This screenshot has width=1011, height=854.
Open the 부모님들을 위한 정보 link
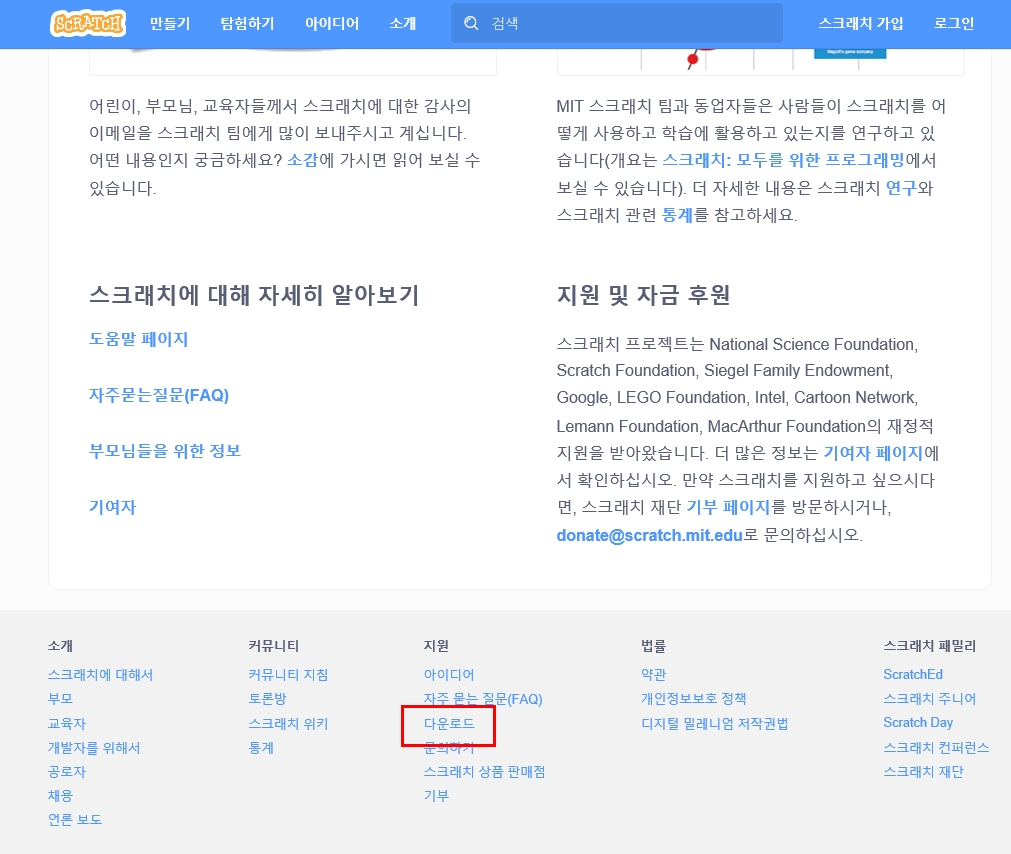[x=164, y=451]
